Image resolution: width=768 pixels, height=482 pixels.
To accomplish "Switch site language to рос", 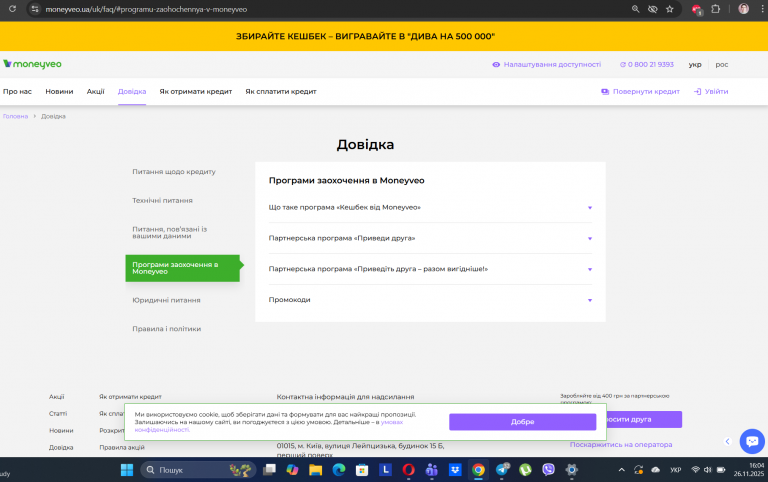I will [x=721, y=65].
